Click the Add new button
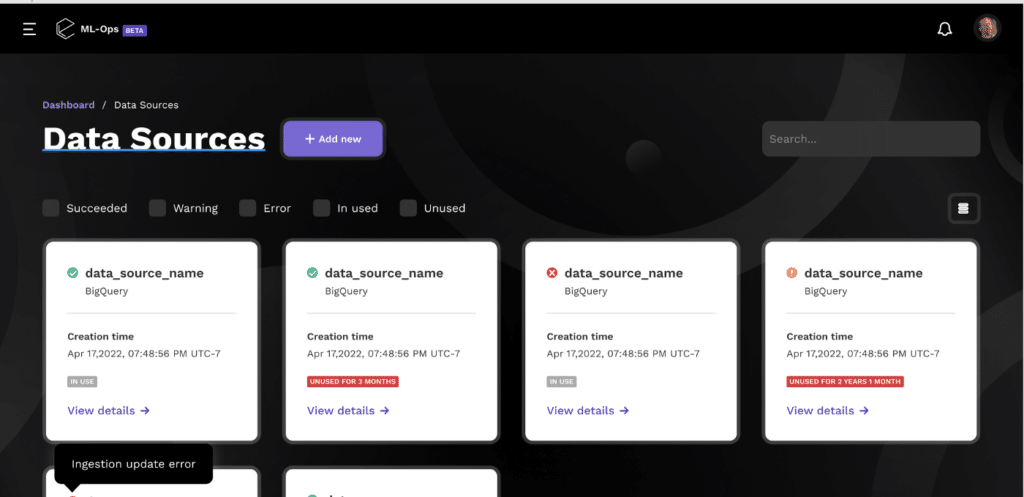 click(x=333, y=139)
